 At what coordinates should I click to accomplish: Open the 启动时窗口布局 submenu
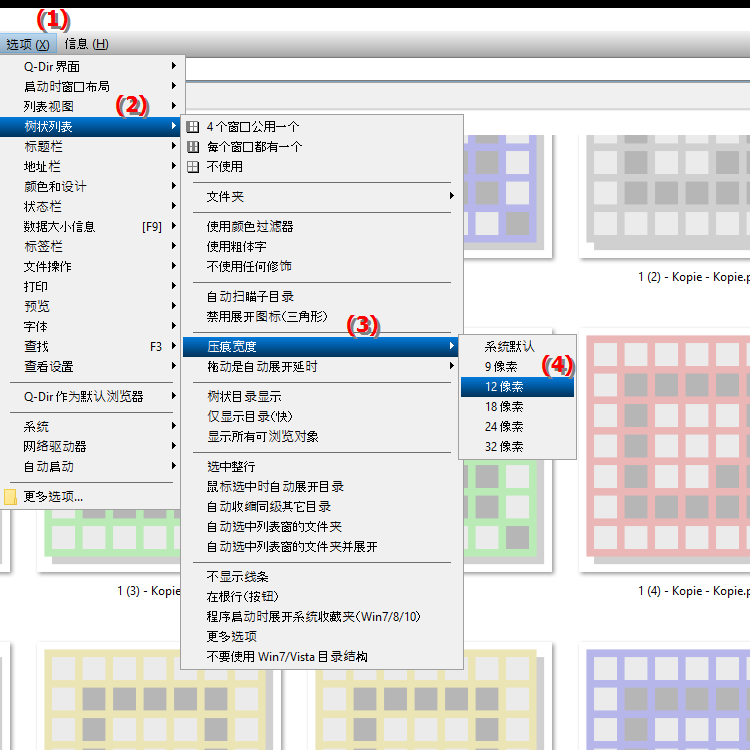point(90,87)
